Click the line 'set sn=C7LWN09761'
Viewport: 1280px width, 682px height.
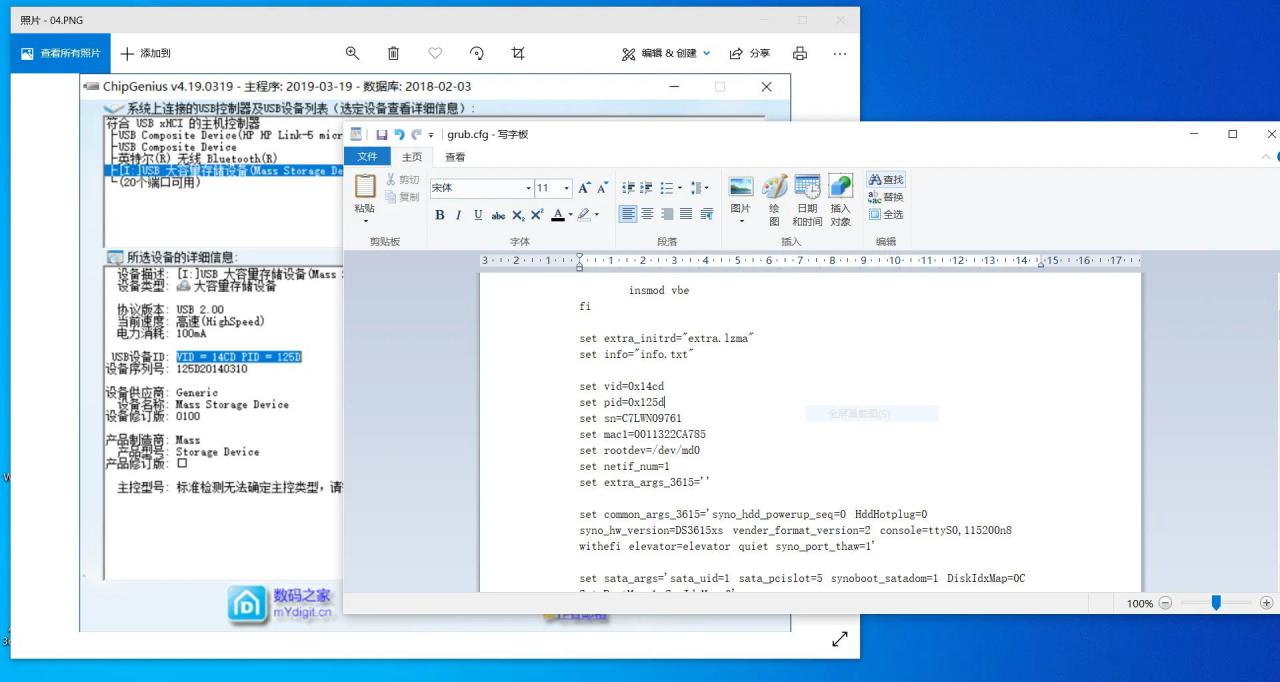(630, 418)
